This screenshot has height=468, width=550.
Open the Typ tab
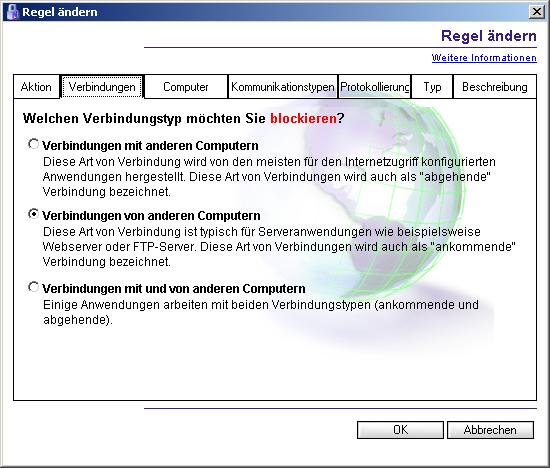tap(432, 87)
